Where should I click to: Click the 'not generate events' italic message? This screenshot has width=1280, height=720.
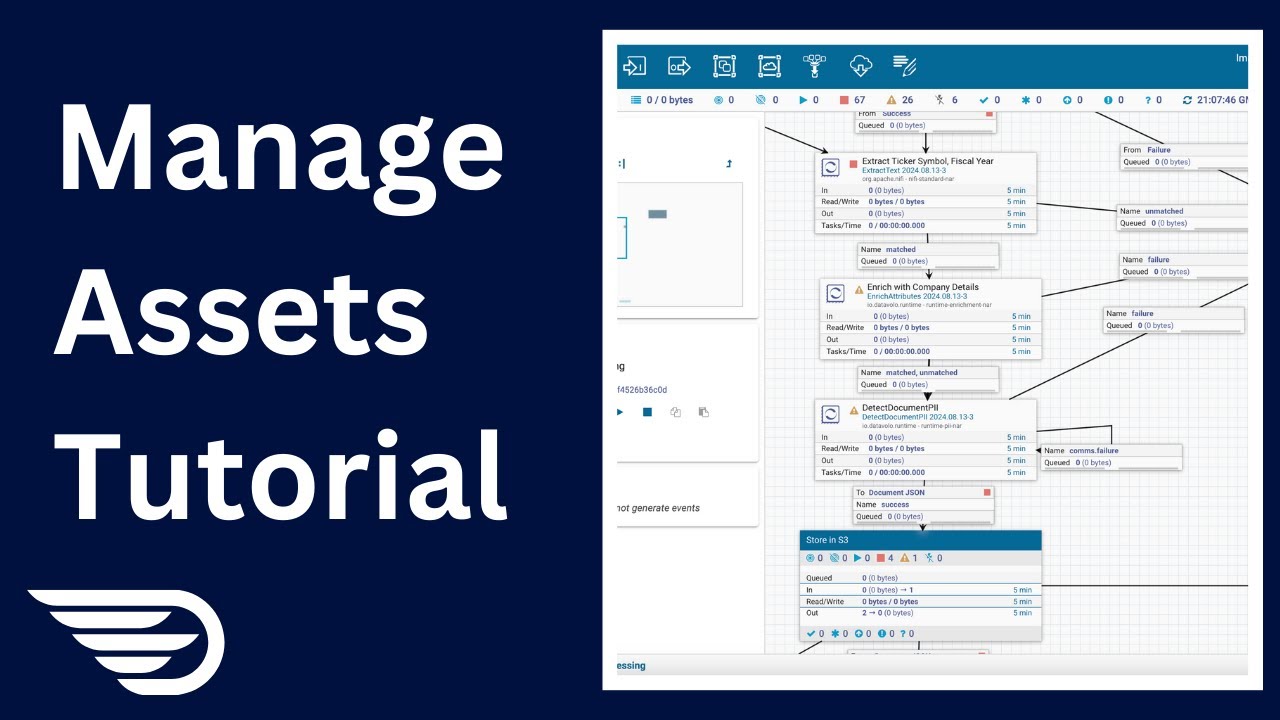pos(658,508)
